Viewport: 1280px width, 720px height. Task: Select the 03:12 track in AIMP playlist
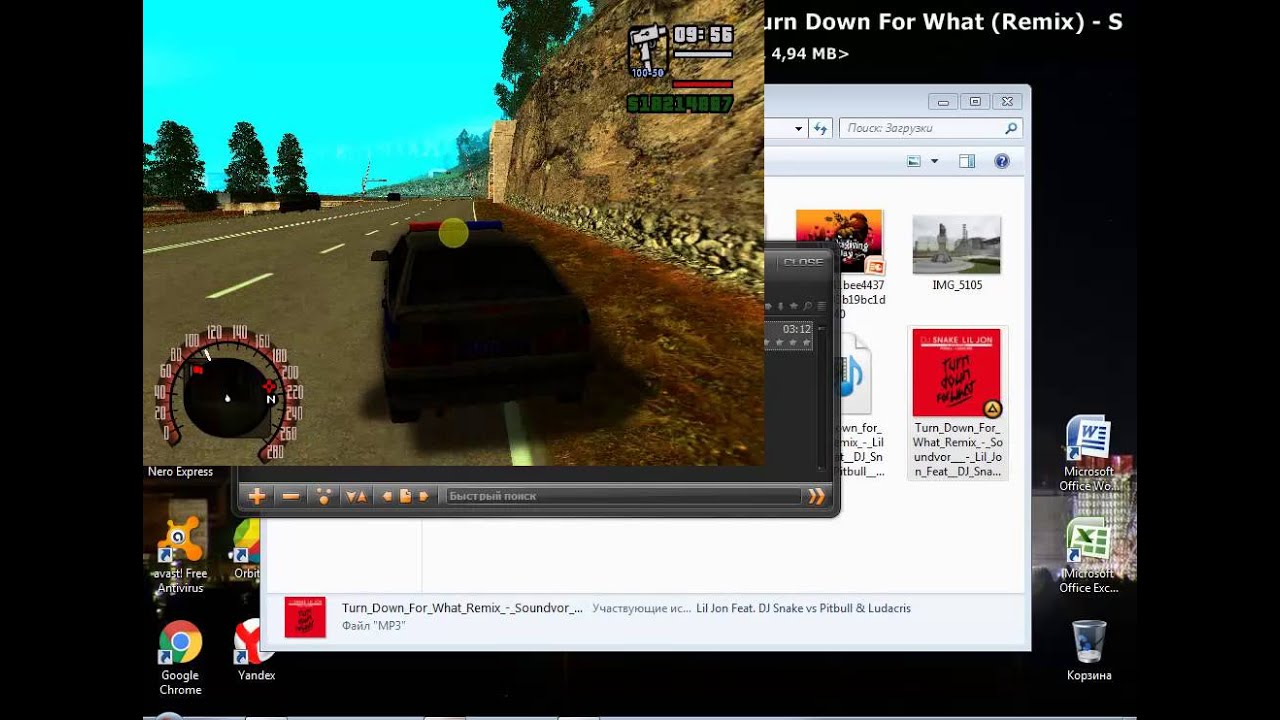click(x=790, y=335)
